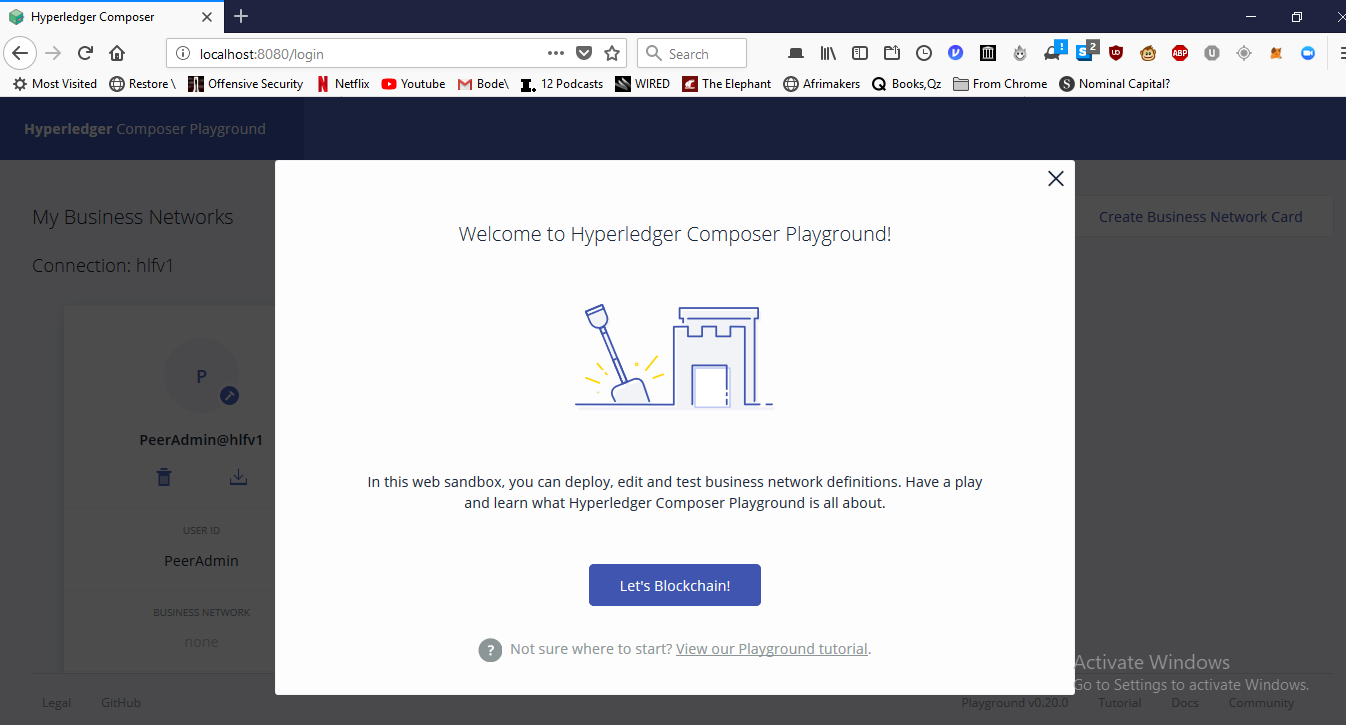Open the Adblock Plus extension

pyautogui.click(x=1180, y=52)
